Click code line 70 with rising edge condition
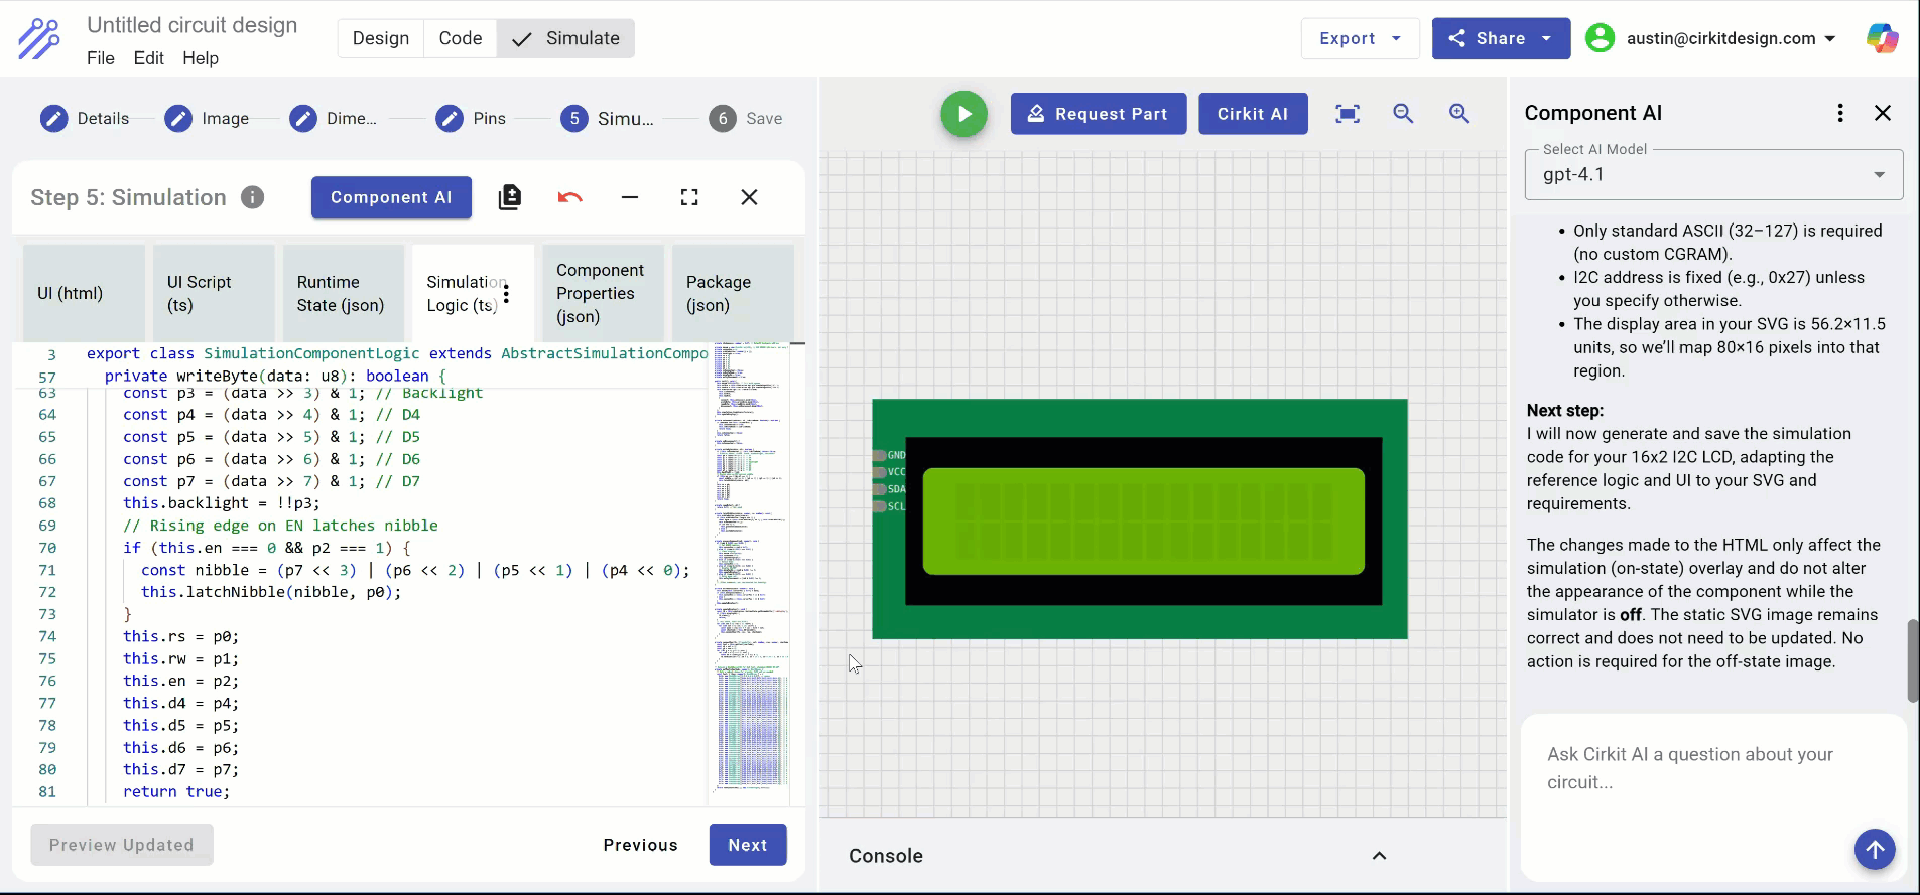The height and width of the screenshot is (895, 1920). [x=267, y=548]
